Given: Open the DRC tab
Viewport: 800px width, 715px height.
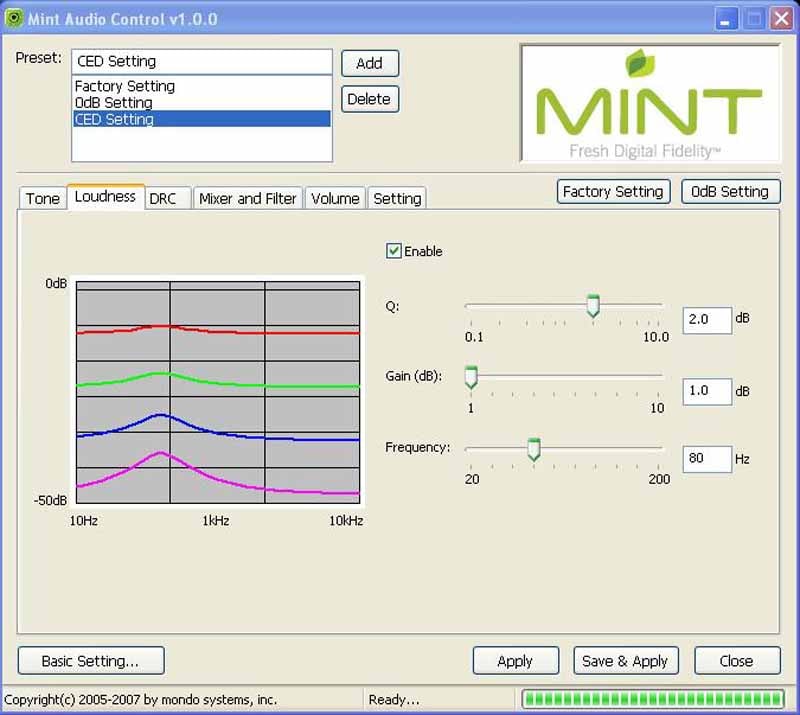Looking at the screenshot, I should (163, 198).
